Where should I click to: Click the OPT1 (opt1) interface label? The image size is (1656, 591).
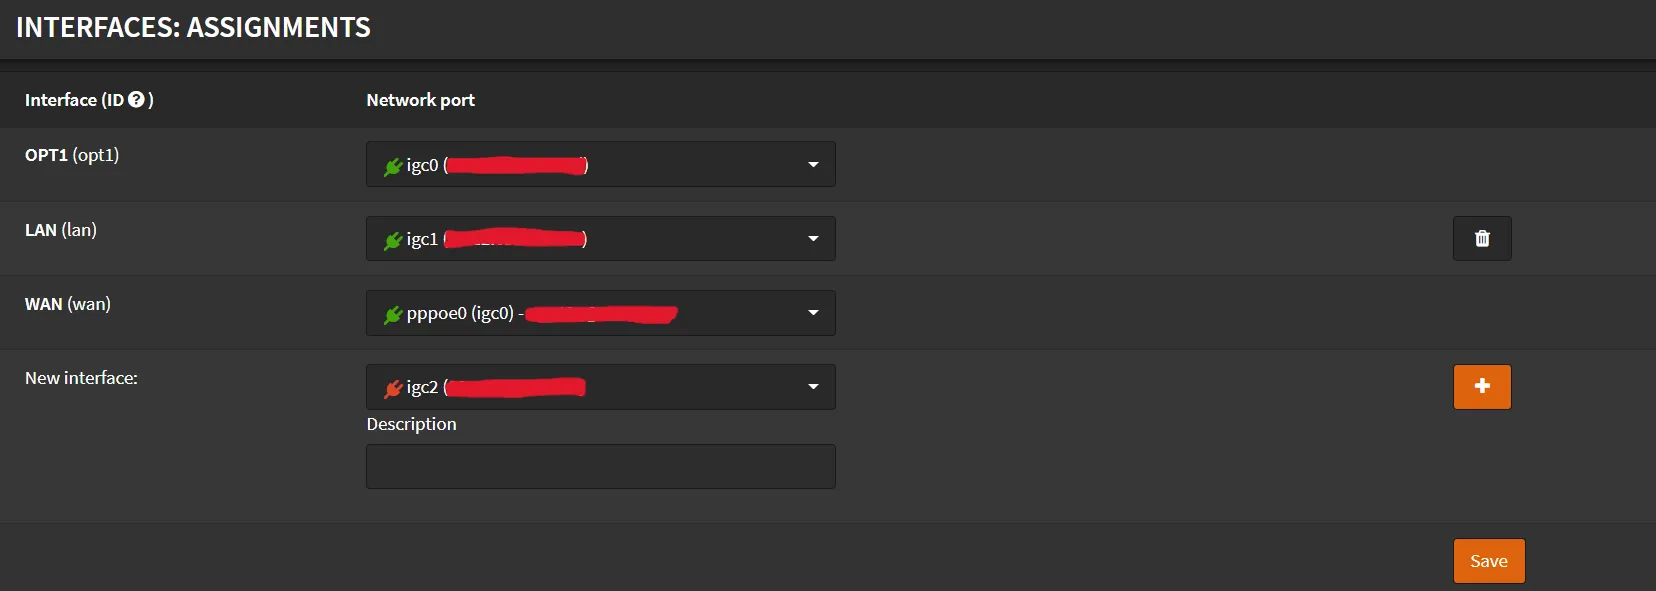point(72,155)
